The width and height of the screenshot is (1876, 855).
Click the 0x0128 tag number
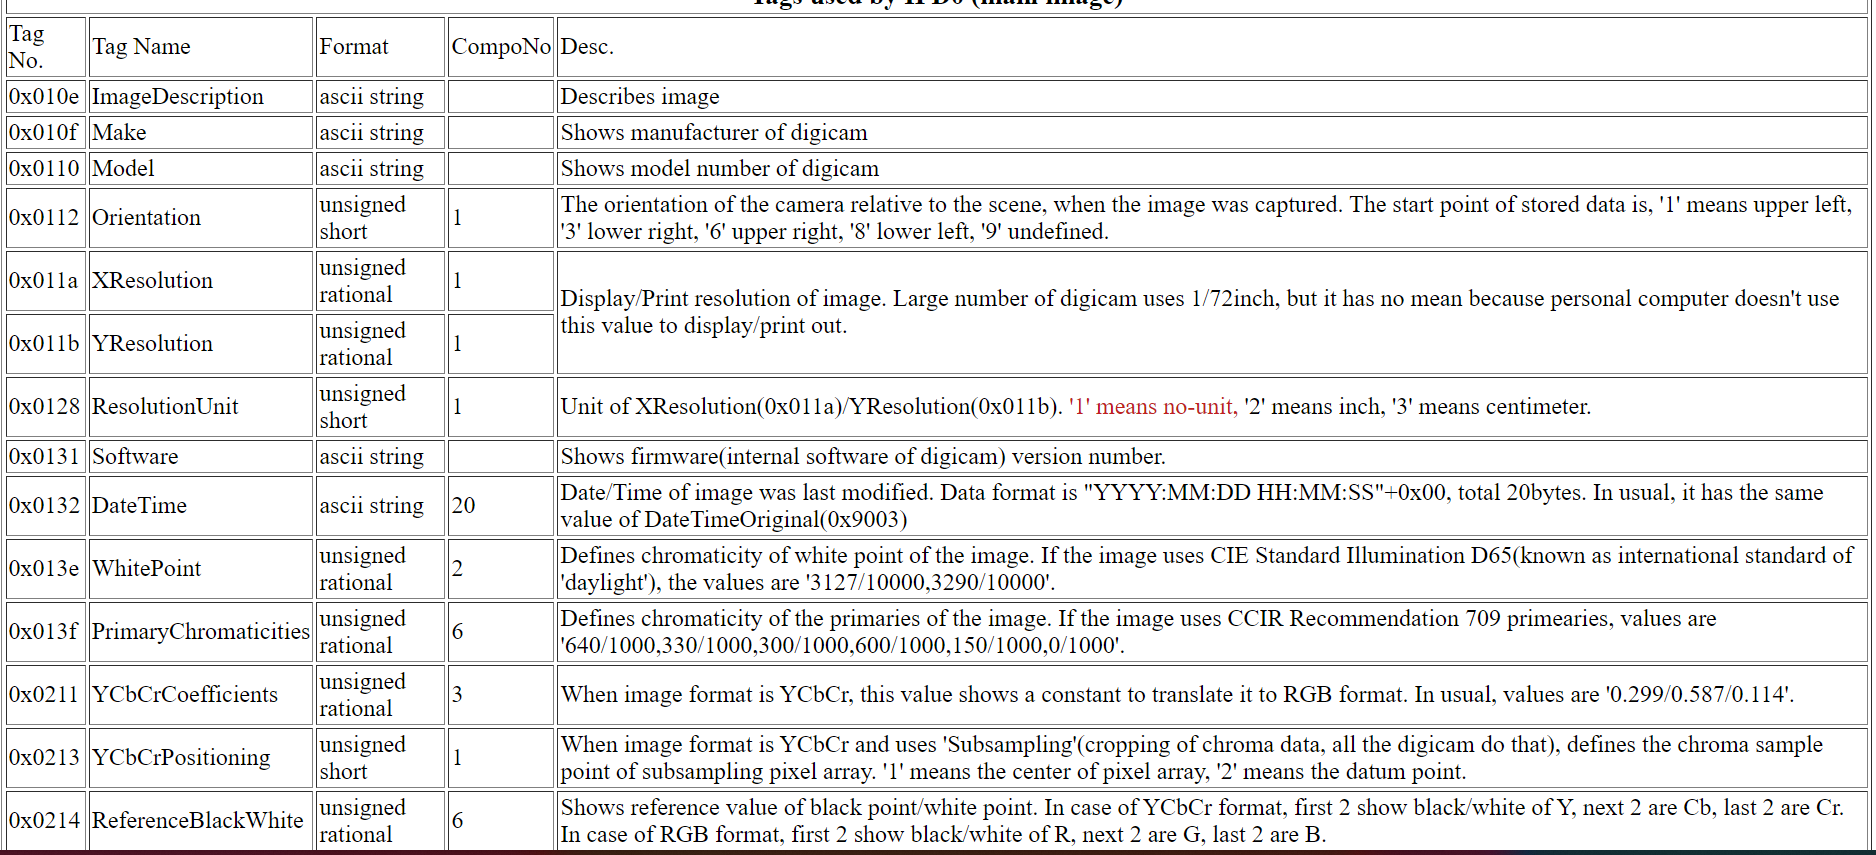44,407
